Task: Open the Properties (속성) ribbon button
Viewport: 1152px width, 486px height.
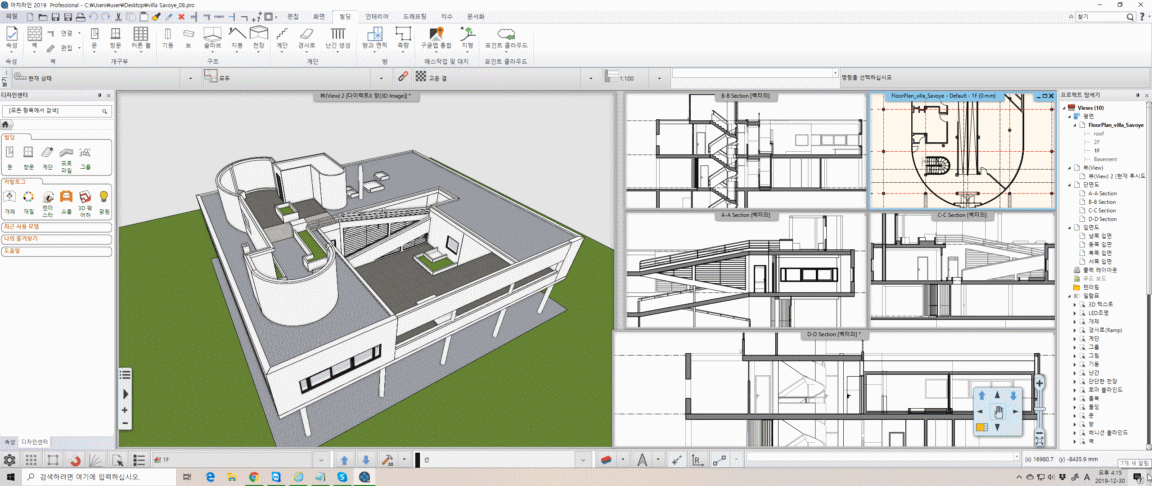Action: click(11, 37)
